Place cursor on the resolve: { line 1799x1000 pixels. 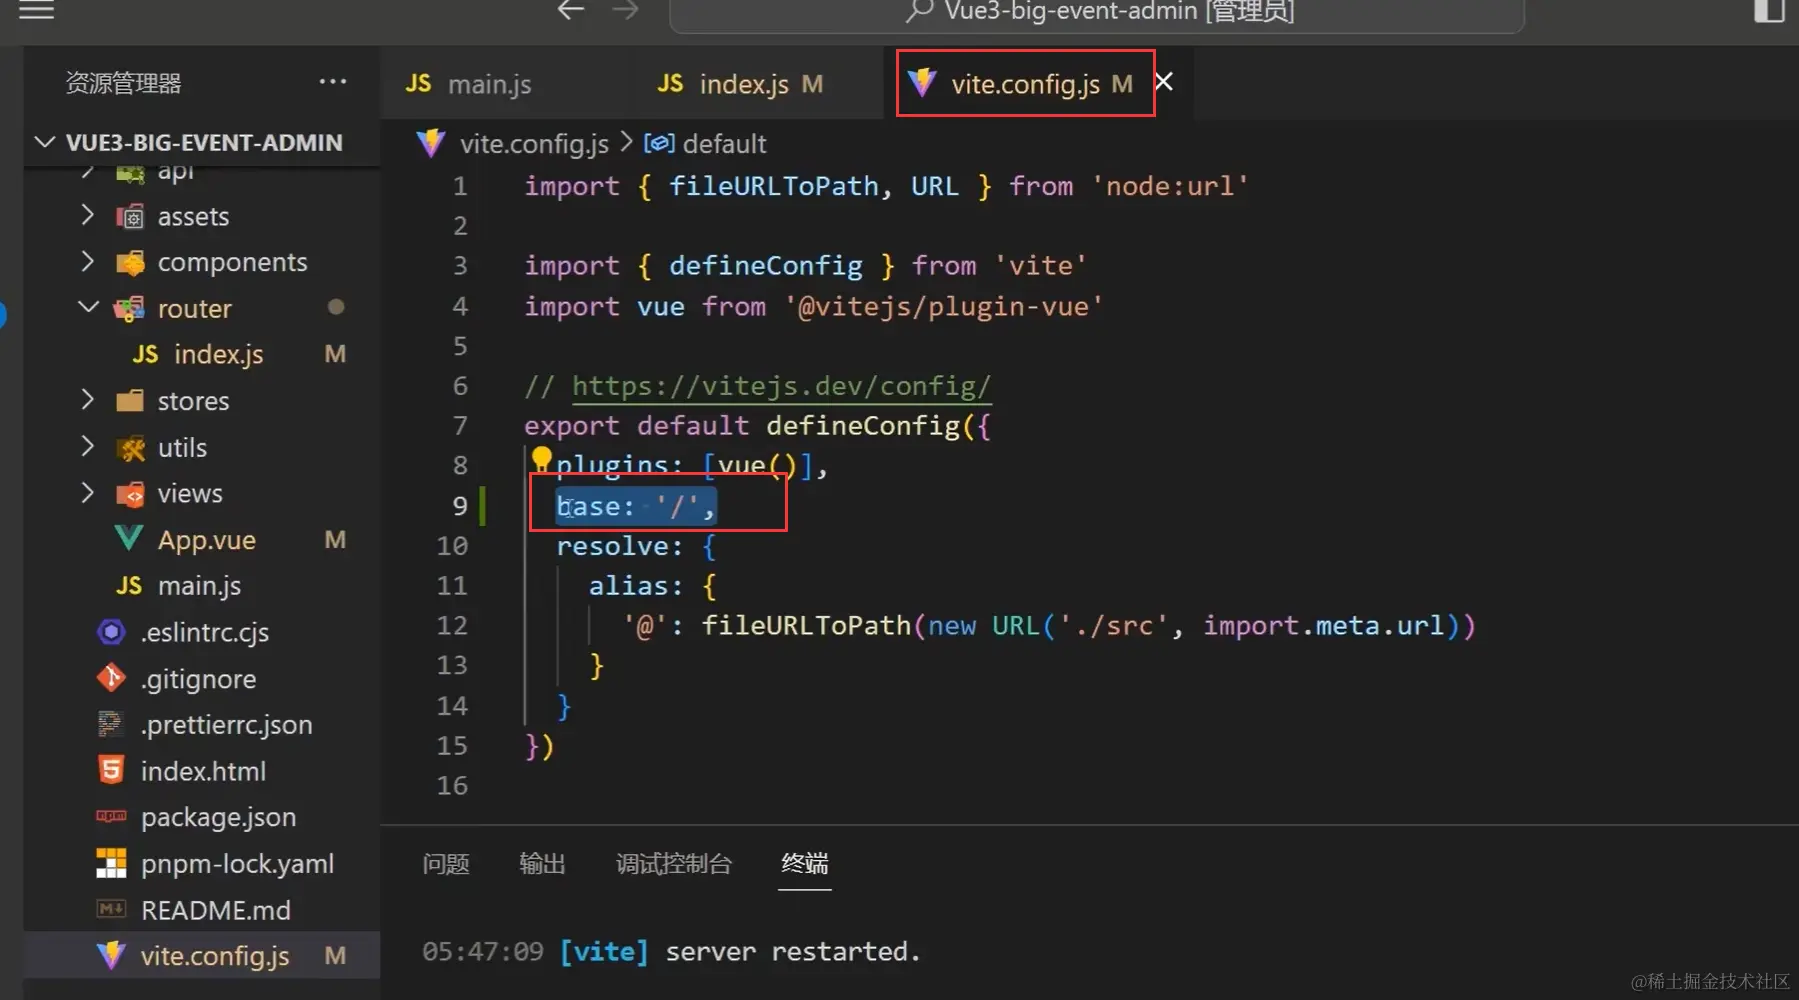(636, 546)
